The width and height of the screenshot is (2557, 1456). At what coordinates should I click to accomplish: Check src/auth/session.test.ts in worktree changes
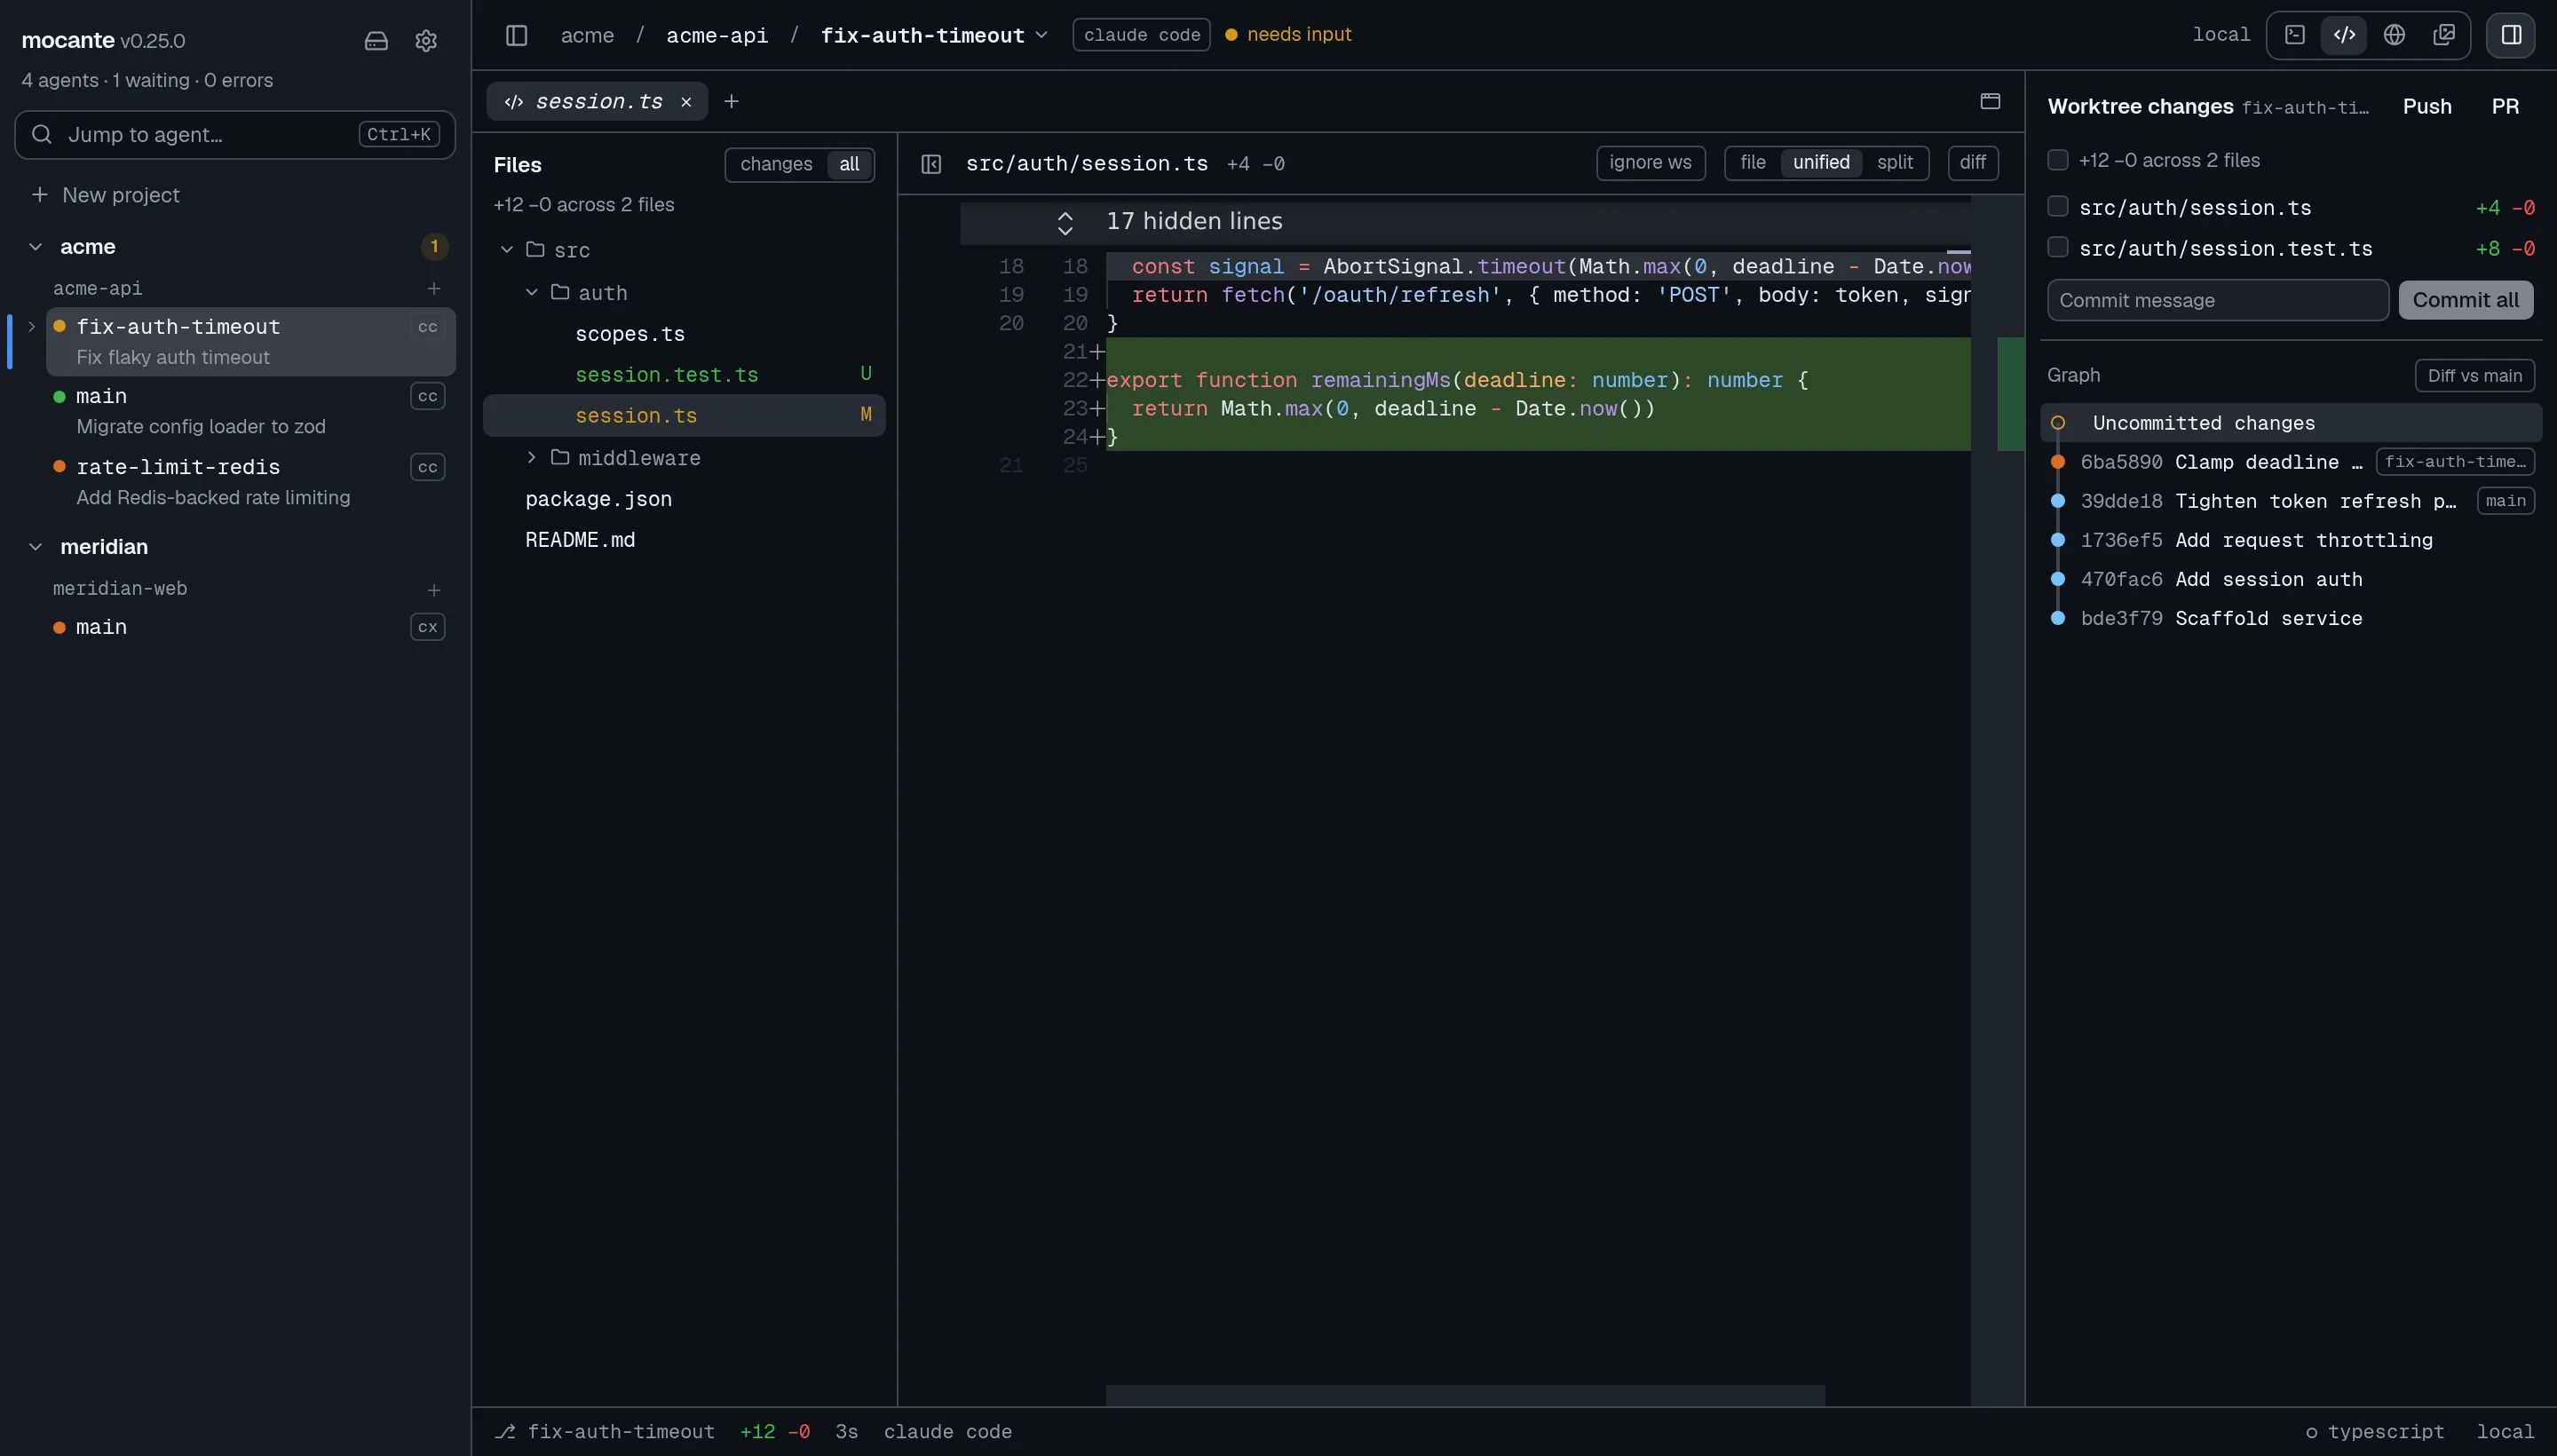(x=2058, y=247)
